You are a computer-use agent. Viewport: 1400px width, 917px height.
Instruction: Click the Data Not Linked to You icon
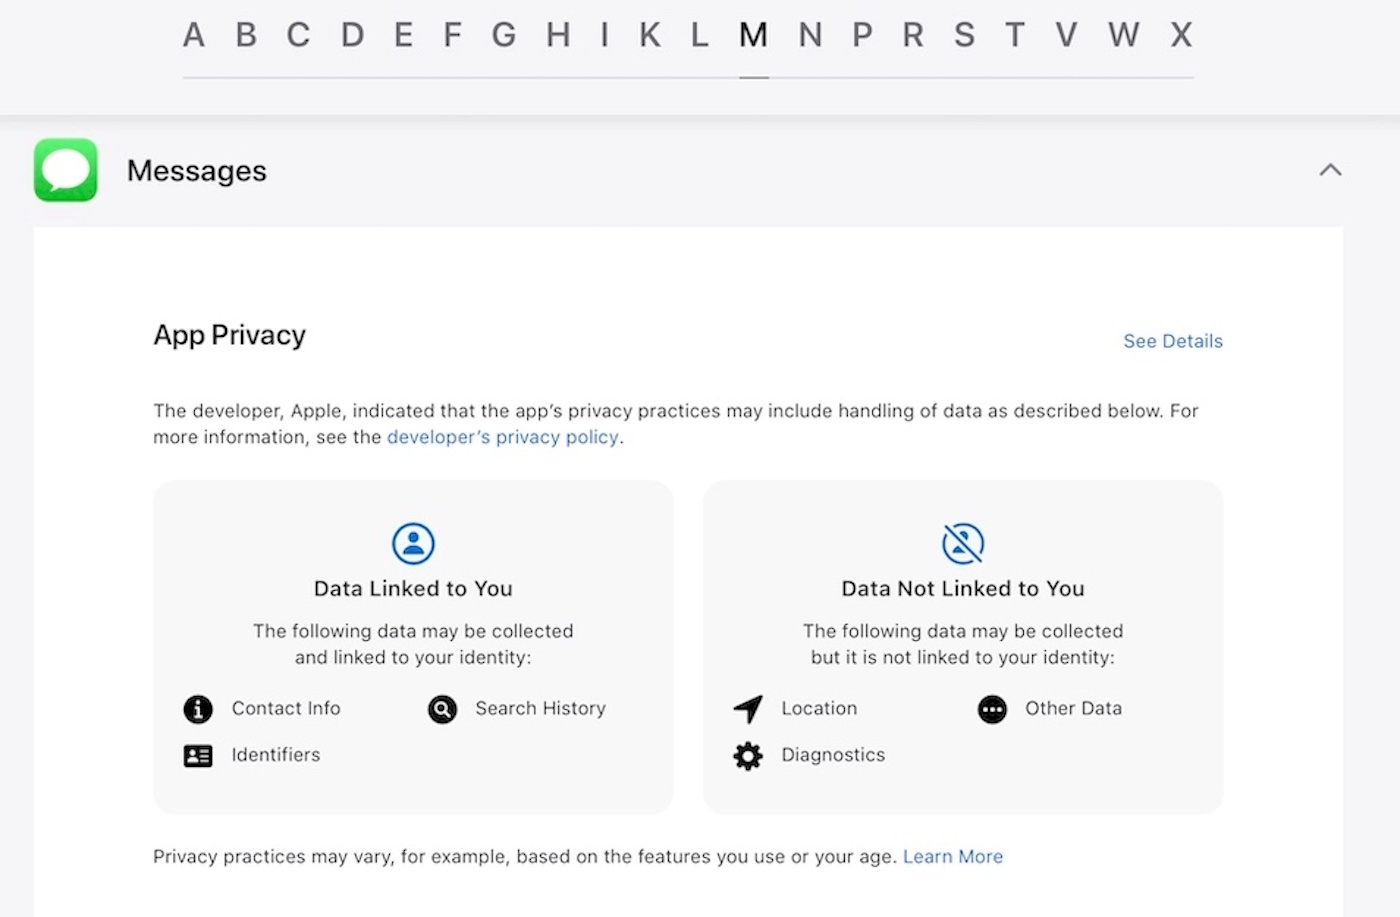(x=963, y=544)
